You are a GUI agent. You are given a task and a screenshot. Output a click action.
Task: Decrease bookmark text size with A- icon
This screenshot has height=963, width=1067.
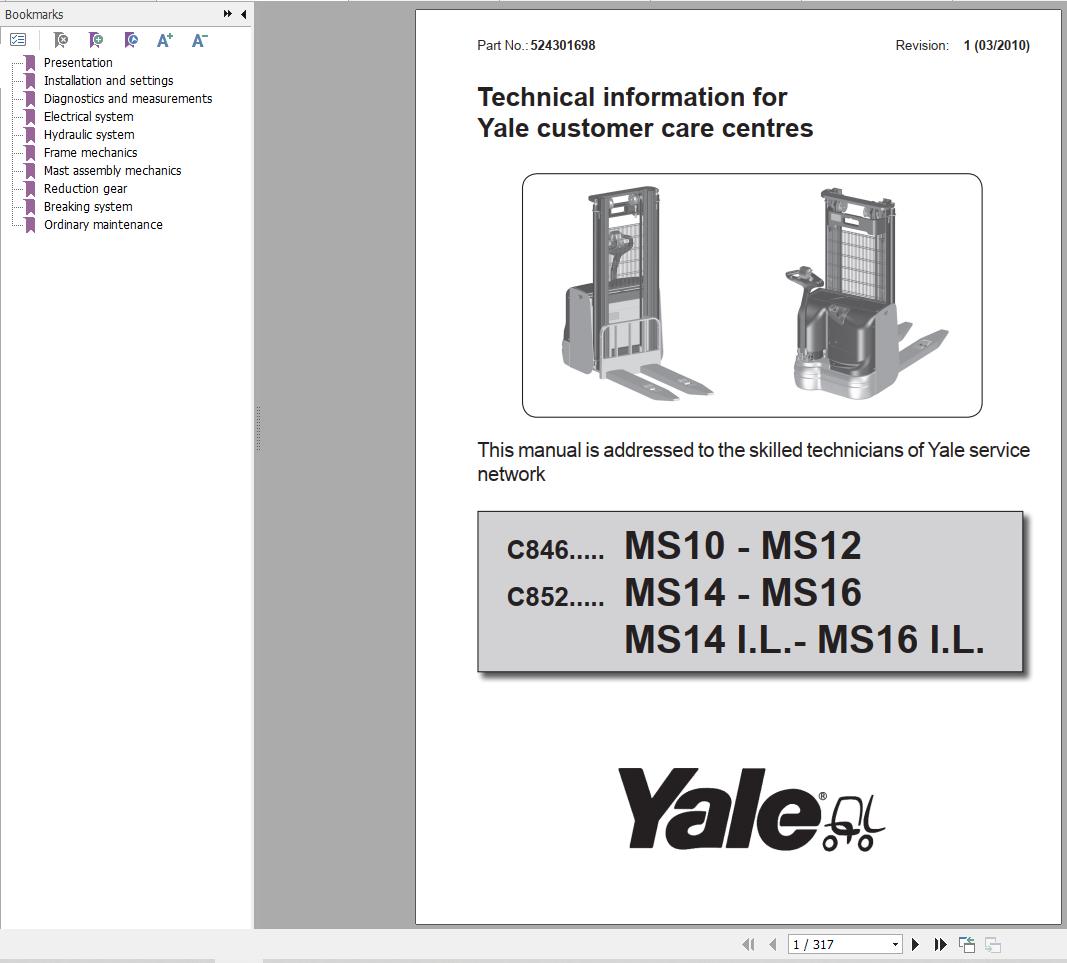199,40
